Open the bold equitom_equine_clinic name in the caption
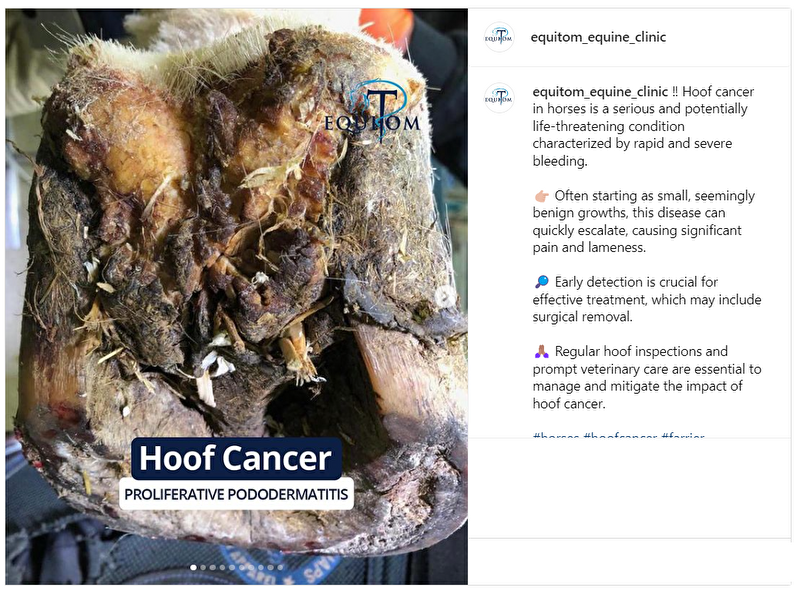Viewport: 800px width, 591px height. click(x=600, y=91)
